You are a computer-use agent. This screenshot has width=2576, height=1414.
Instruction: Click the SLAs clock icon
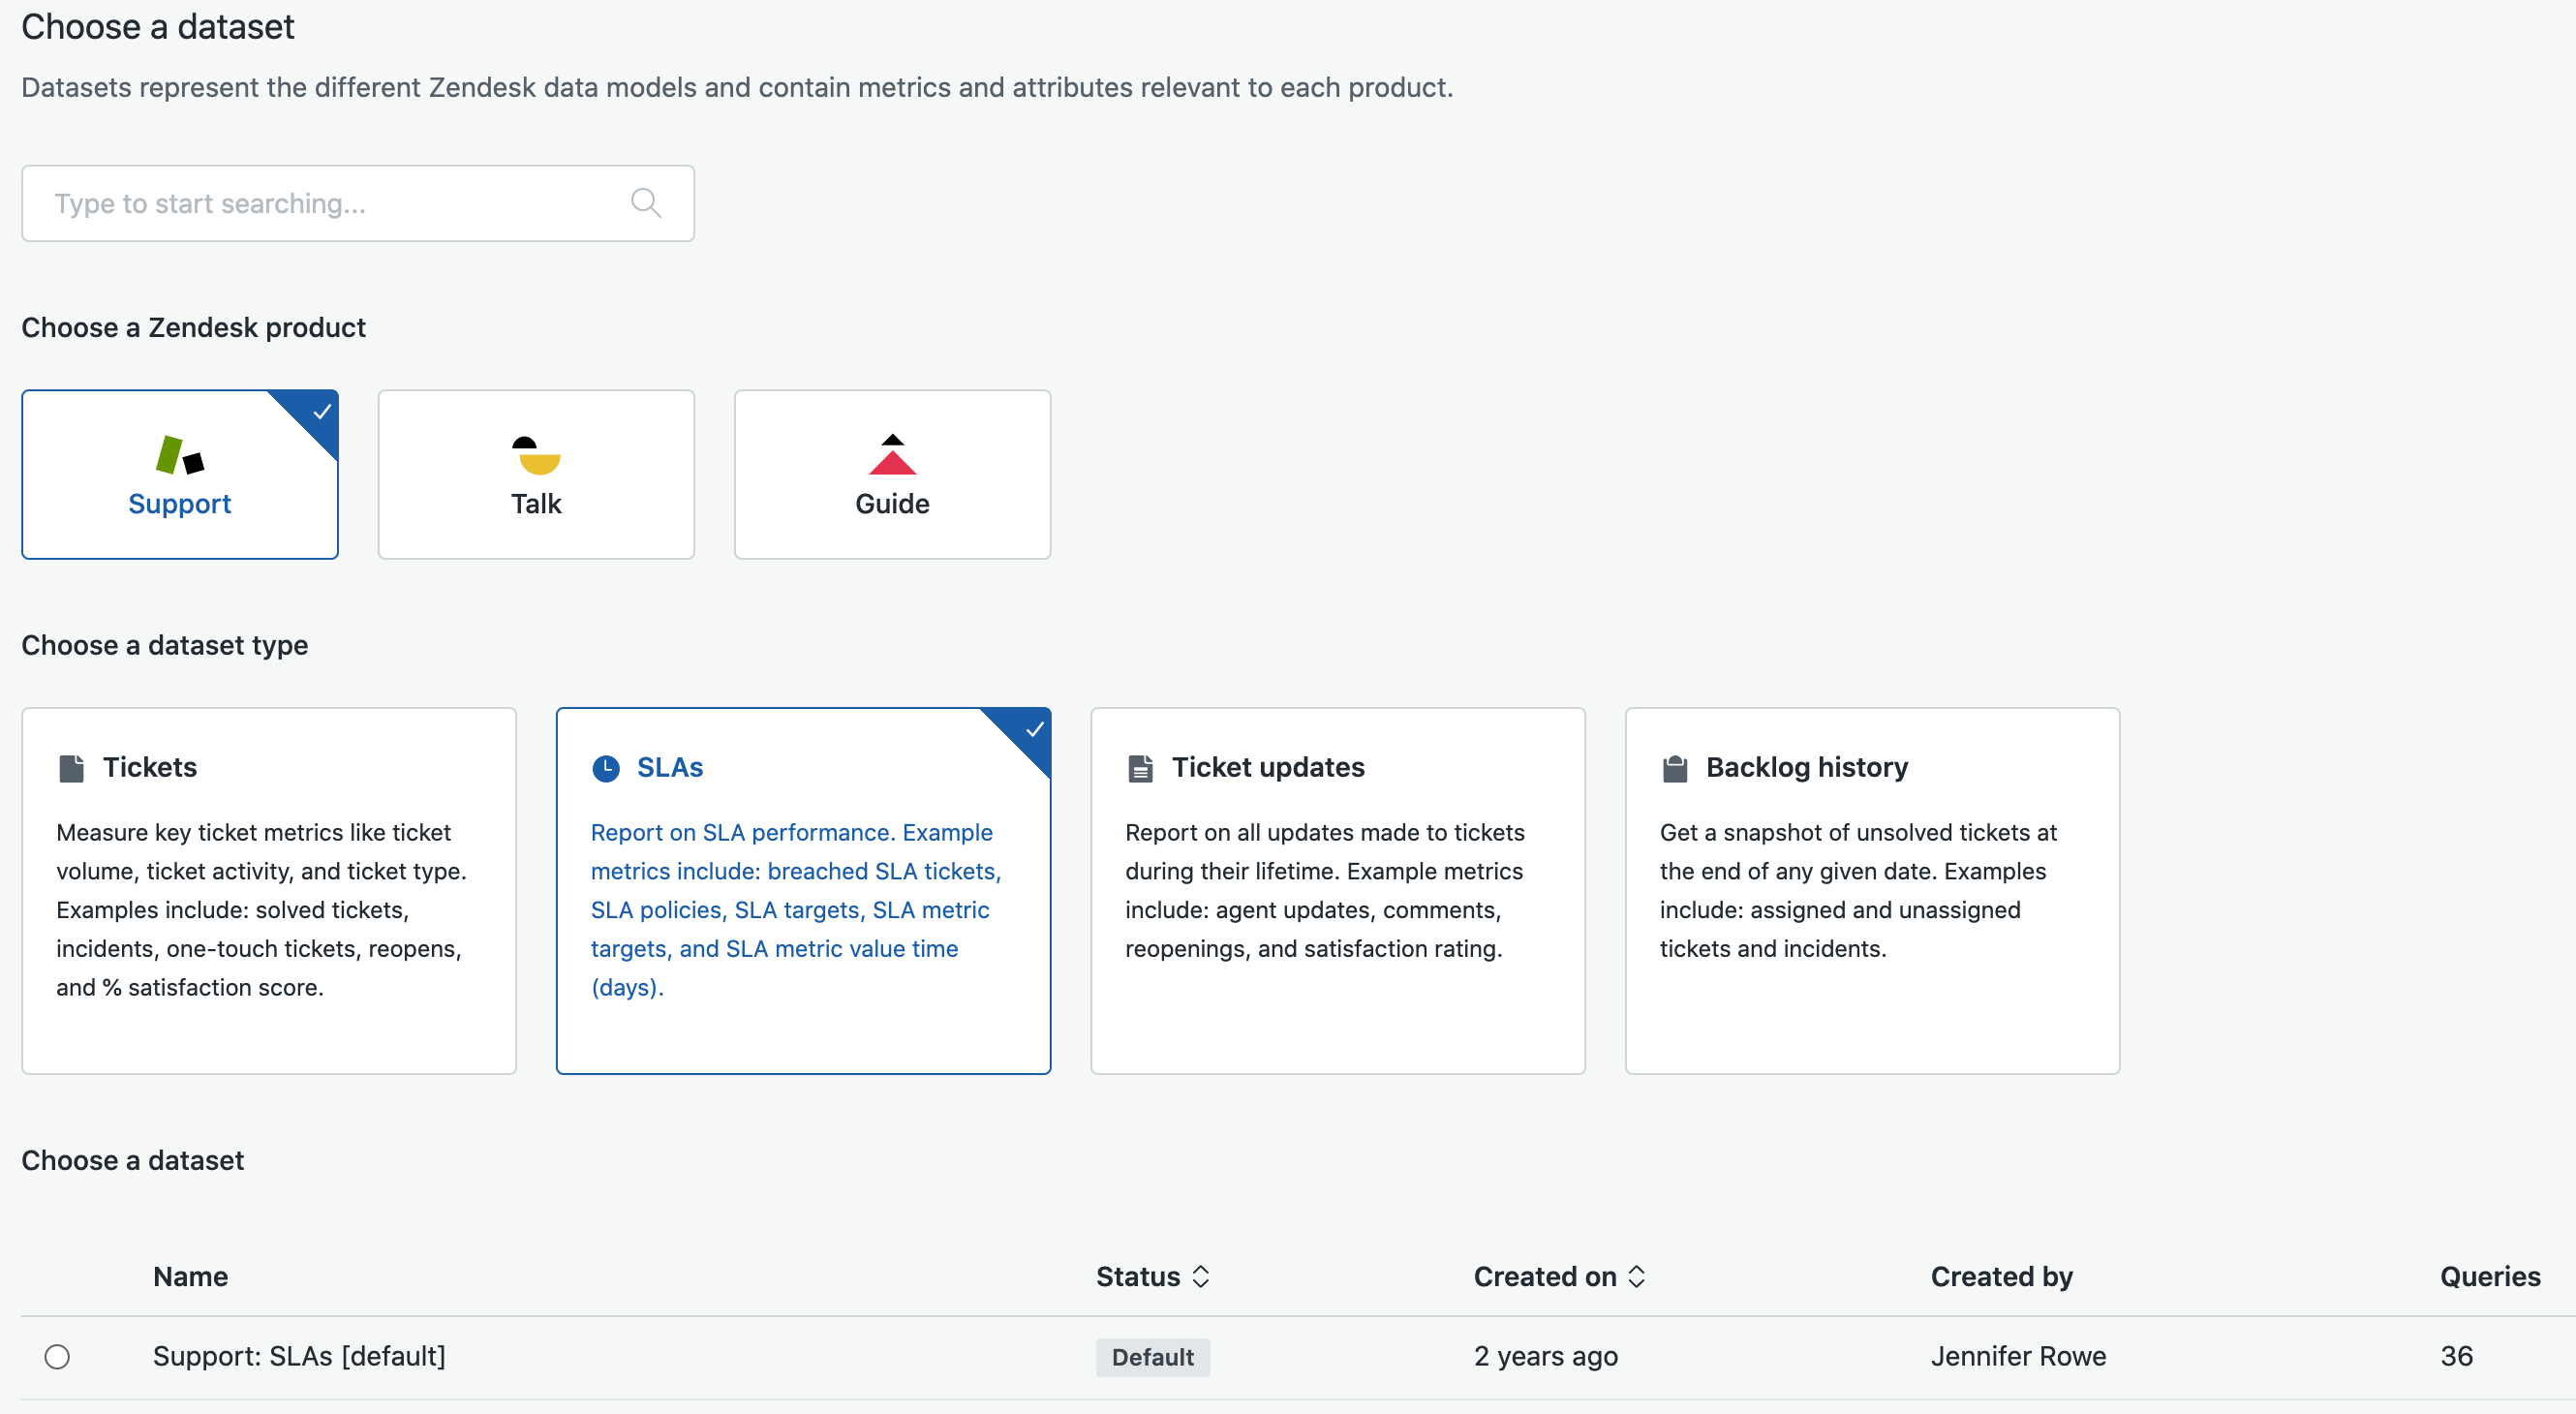coord(606,768)
